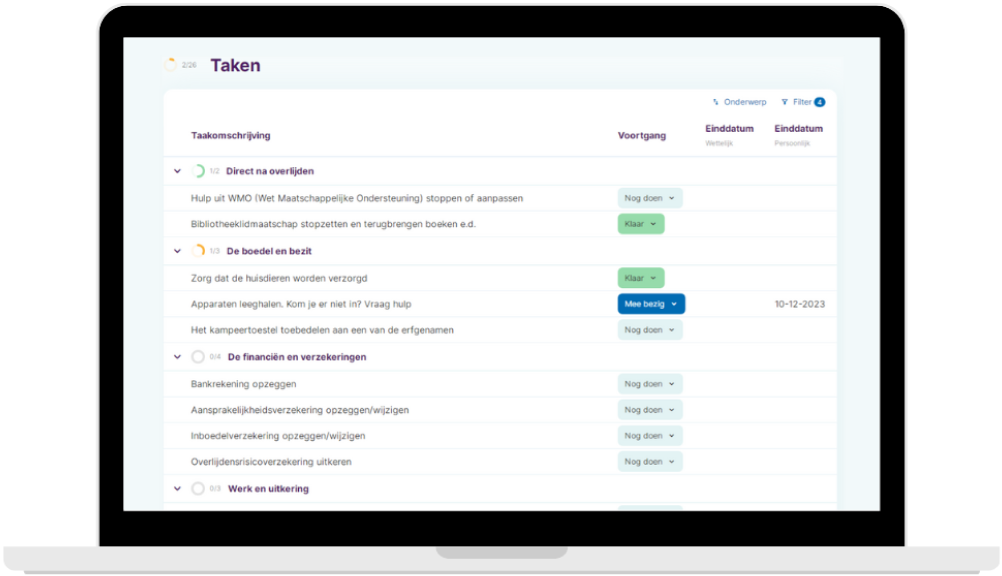The image size is (1002, 576).
Task: Collapse the Direct na overlijden section
Action: point(178,171)
